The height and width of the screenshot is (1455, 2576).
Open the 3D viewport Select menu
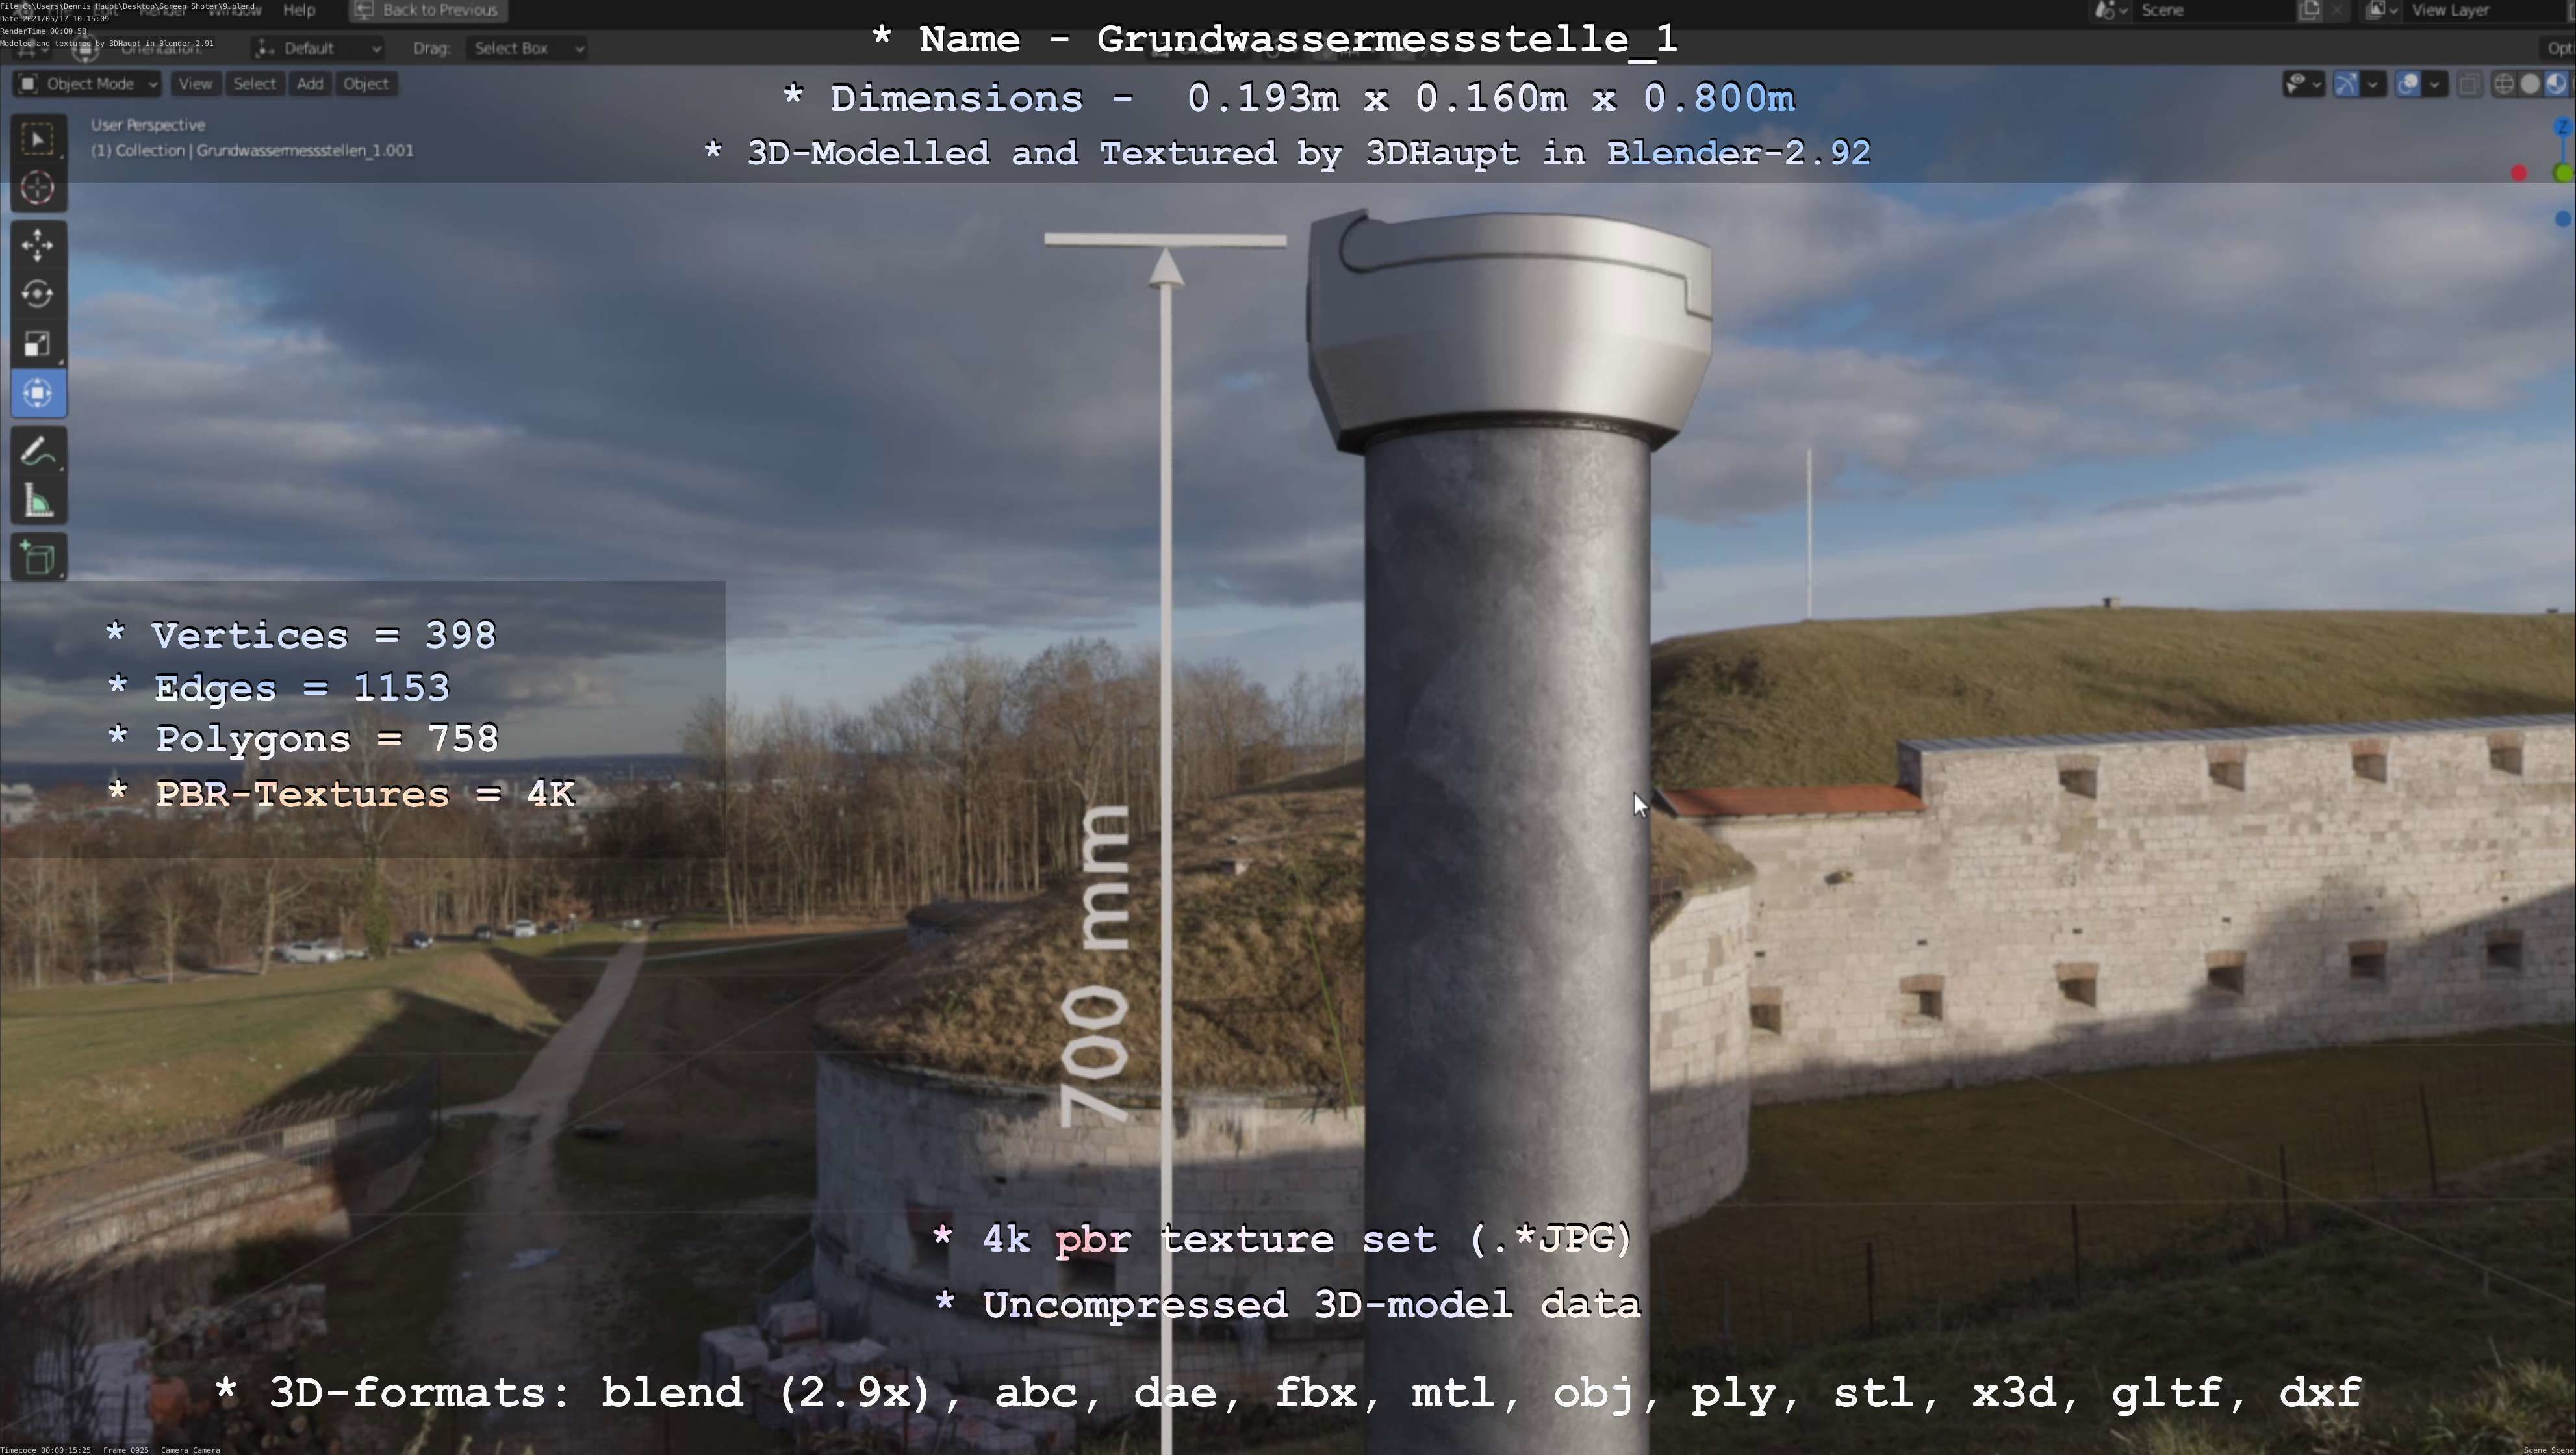254,84
